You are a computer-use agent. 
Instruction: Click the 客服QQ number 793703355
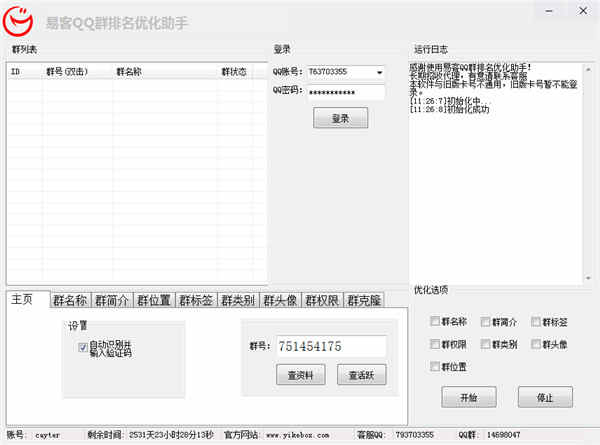click(x=414, y=435)
